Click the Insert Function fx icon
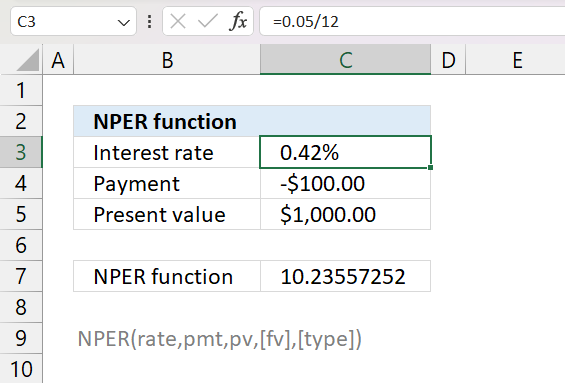The image size is (565, 383). (238, 21)
